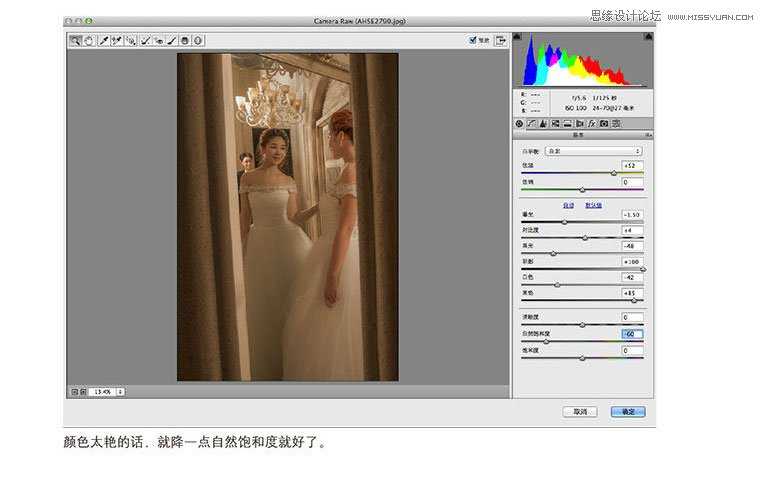The height and width of the screenshot is (480, 764).
Task: Open the HSL / Grayscale panel tab
Action: coord(555,124)
